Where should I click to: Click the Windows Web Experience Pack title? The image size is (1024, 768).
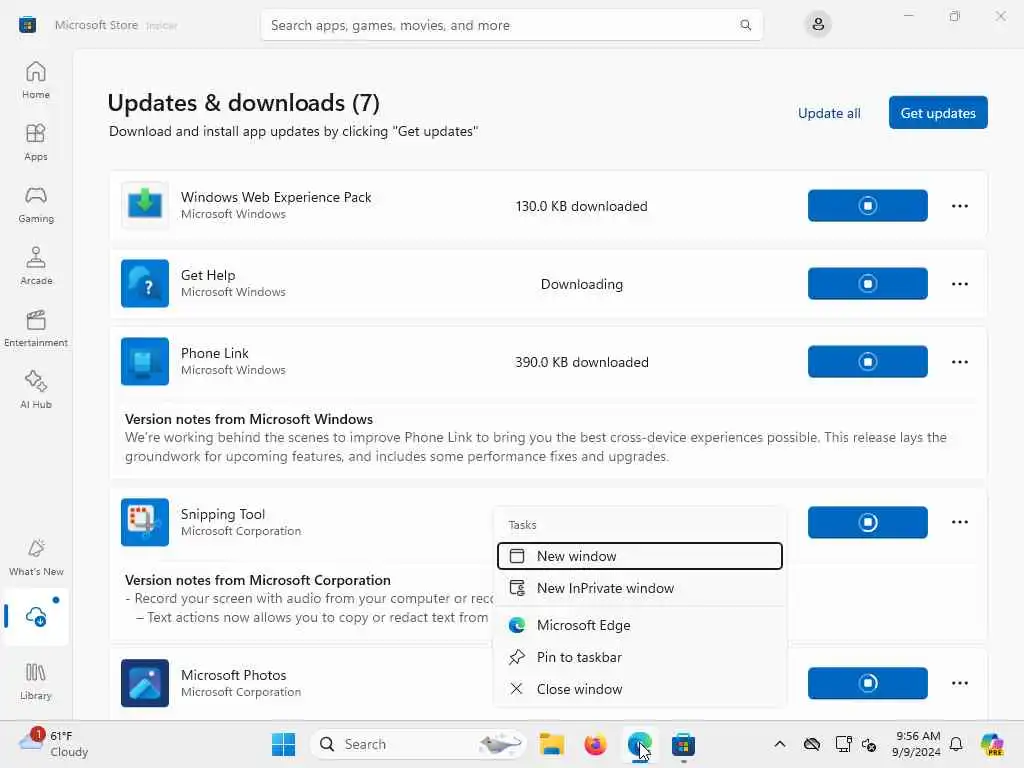[x=276, y=197]
